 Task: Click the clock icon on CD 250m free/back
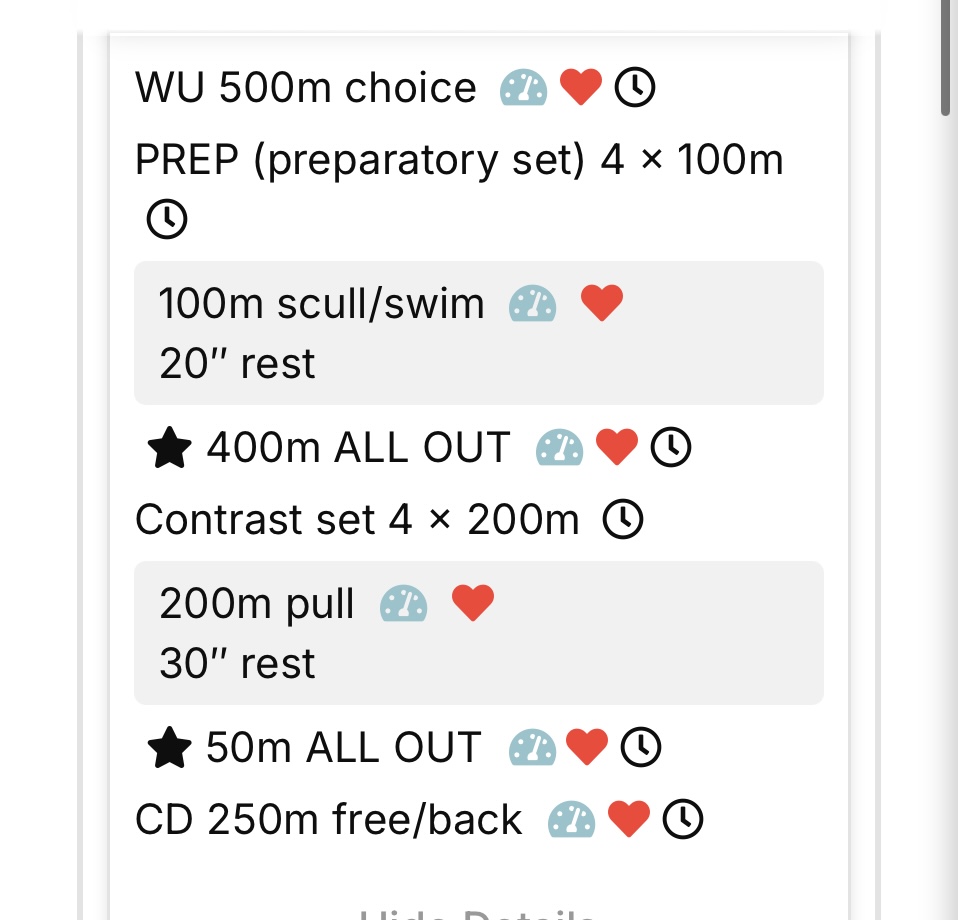tap(684, 819)
